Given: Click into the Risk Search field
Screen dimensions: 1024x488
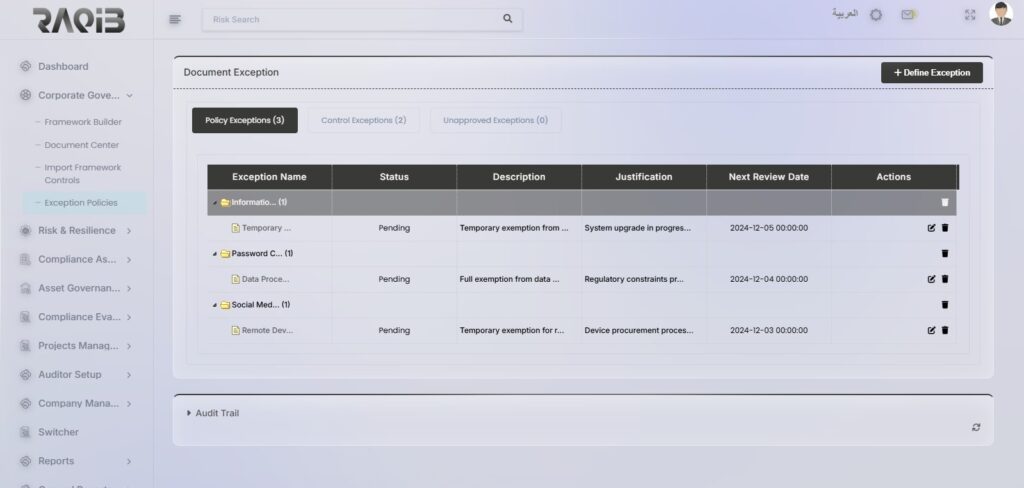Looking at the screenshot, I should point(350,19).
